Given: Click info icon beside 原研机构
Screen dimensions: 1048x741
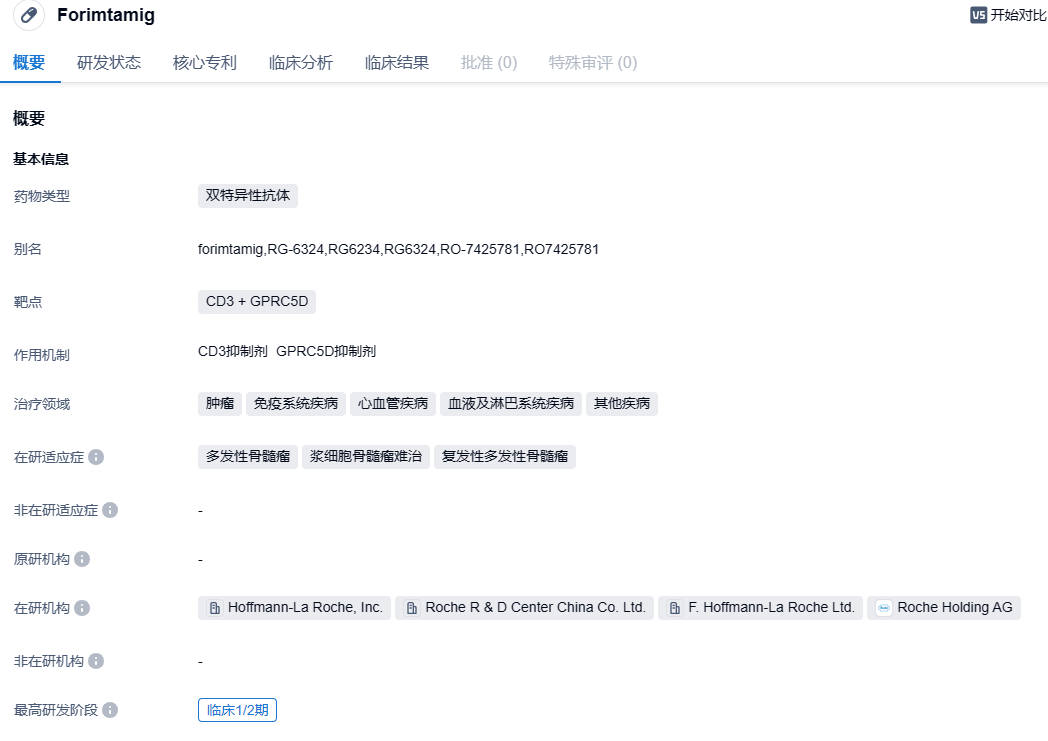Looking at the screenshot, I should pyautogui.click(x=82, y=559).
